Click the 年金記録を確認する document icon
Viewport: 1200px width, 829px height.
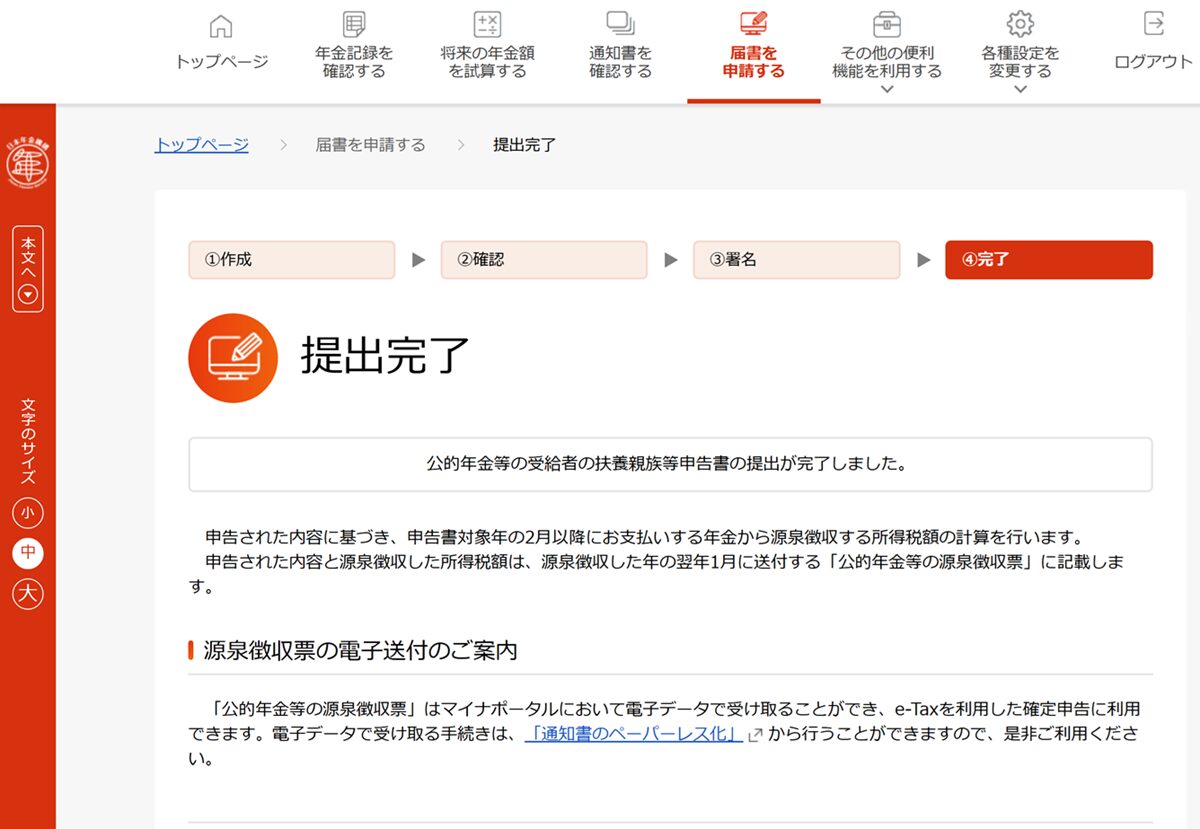pos(354,25)
